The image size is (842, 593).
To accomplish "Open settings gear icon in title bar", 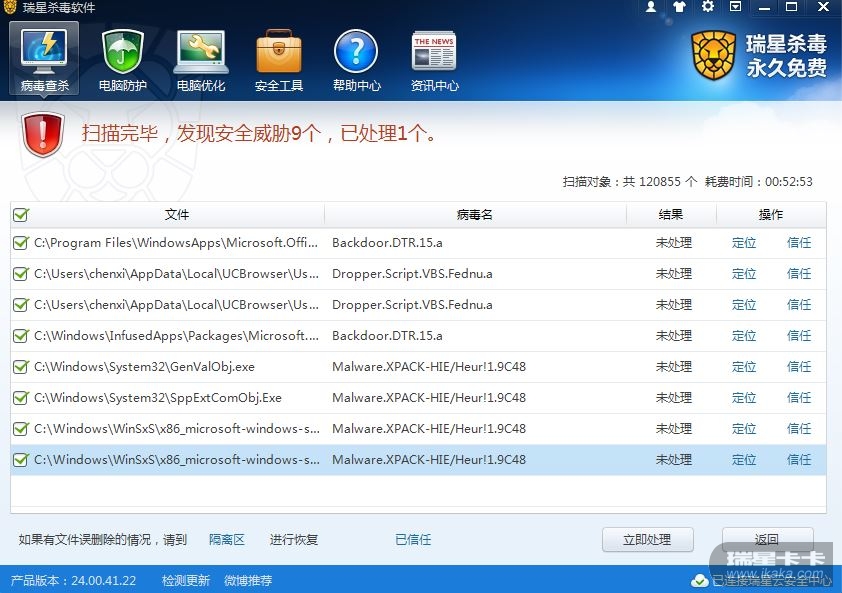I will (x=708, y=6).
